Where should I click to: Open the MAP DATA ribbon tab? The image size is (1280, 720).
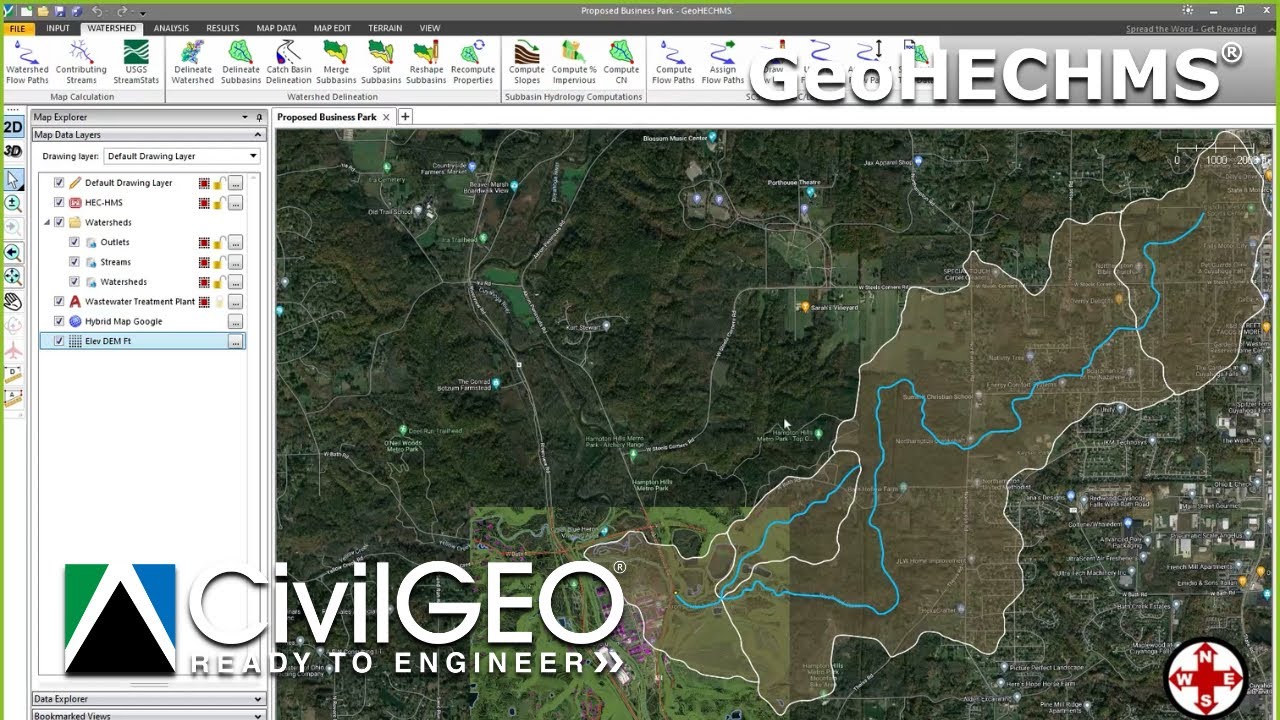click(x=276, y=28)
